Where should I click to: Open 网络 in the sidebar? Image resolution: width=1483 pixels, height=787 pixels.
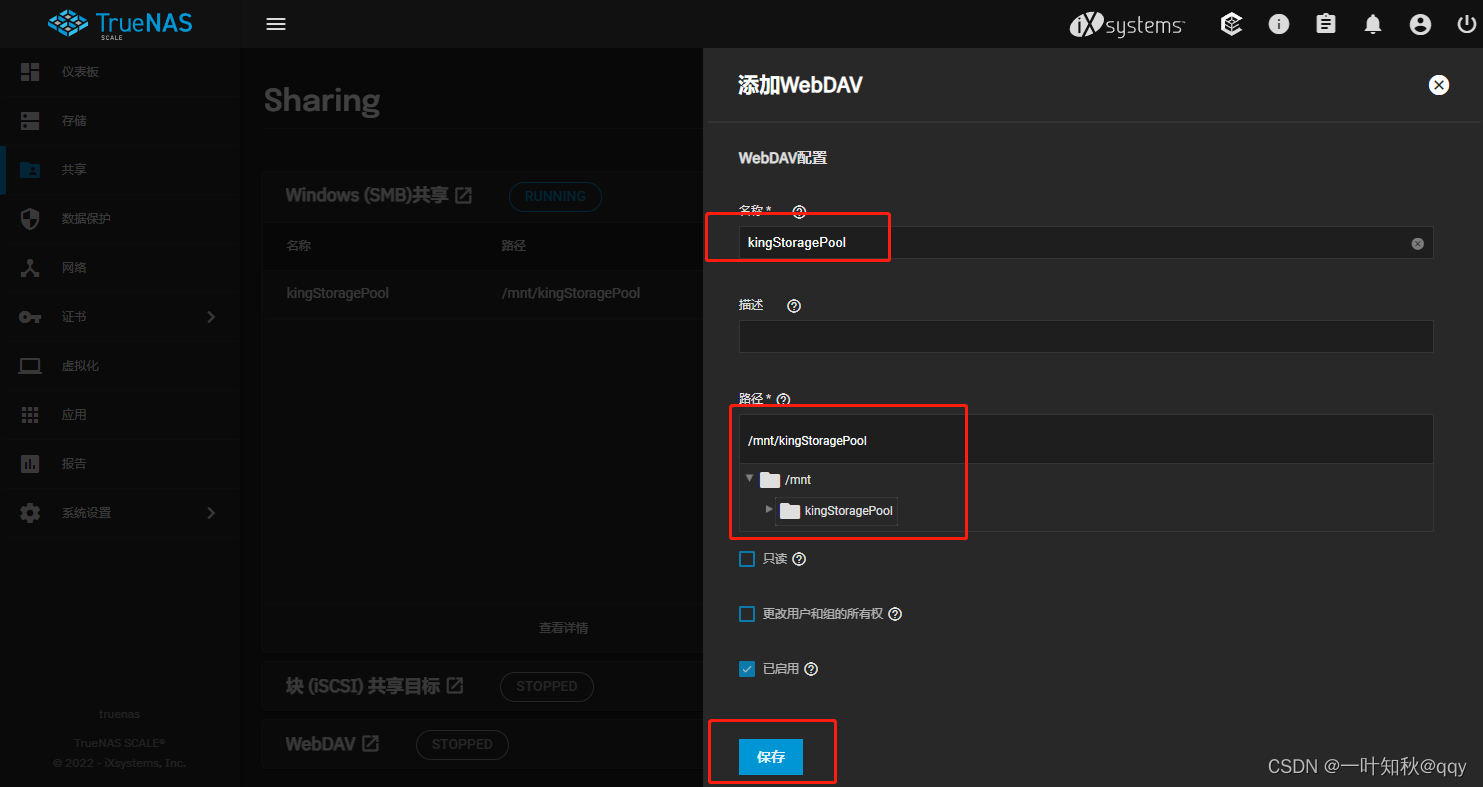coord(120,268)
